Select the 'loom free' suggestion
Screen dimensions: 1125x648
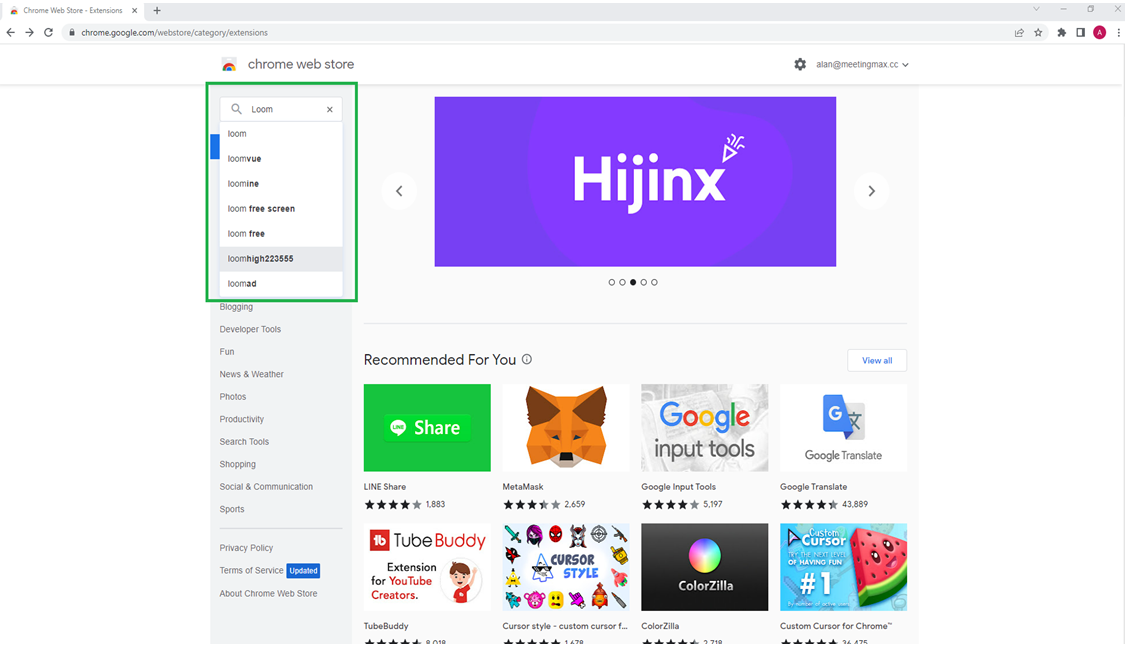[281, 234]
